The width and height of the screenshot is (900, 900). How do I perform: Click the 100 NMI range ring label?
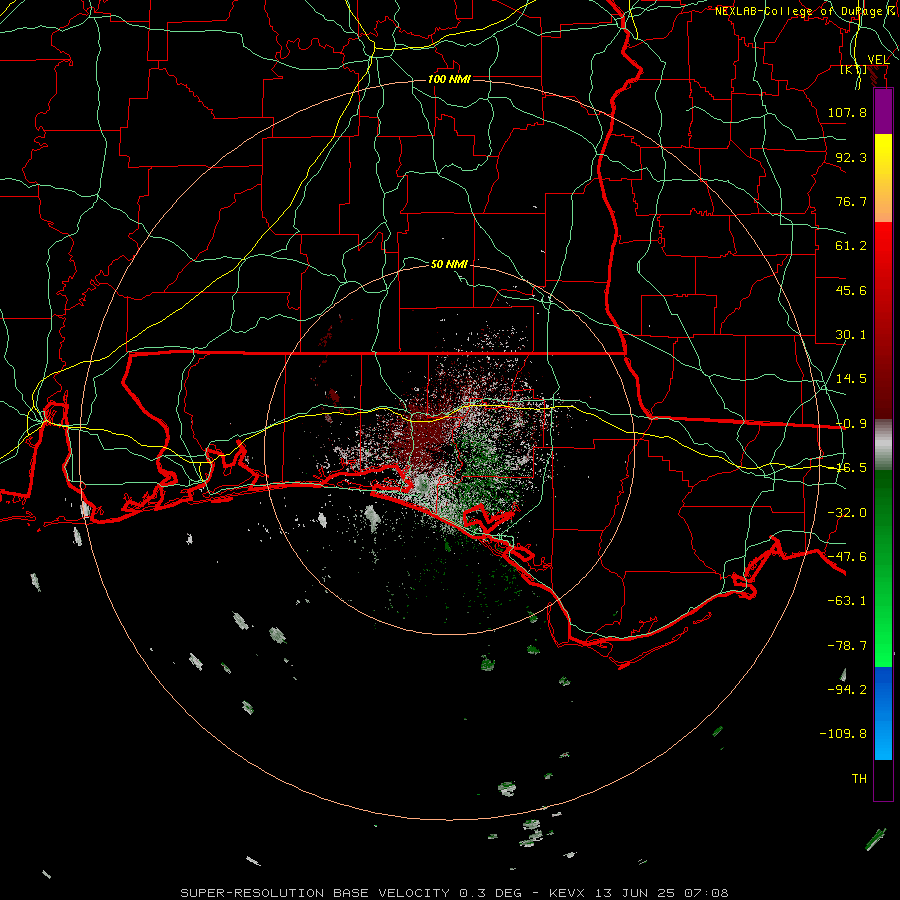(x=449, y=79)
